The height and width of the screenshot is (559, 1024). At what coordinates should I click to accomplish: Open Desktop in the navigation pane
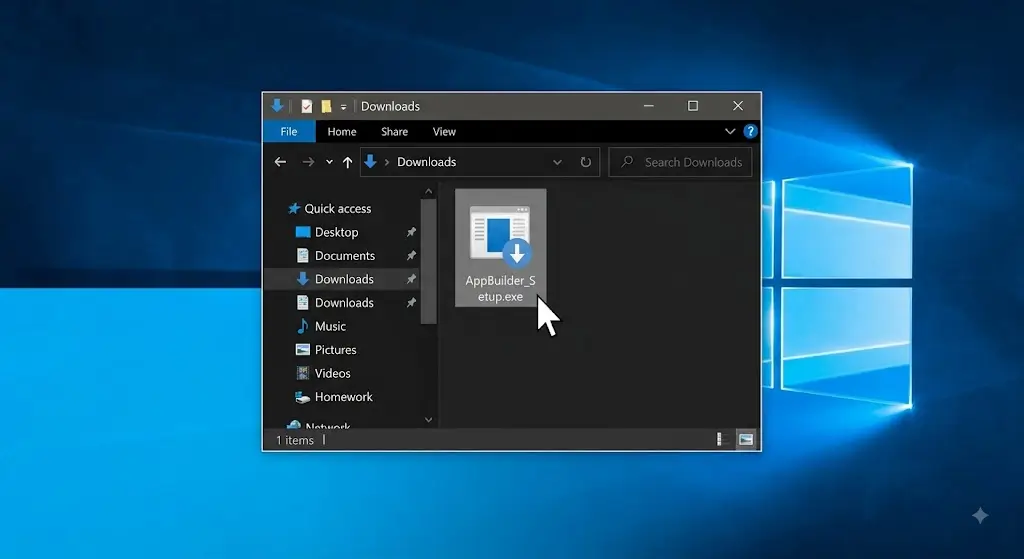click(x=336, y=232)
